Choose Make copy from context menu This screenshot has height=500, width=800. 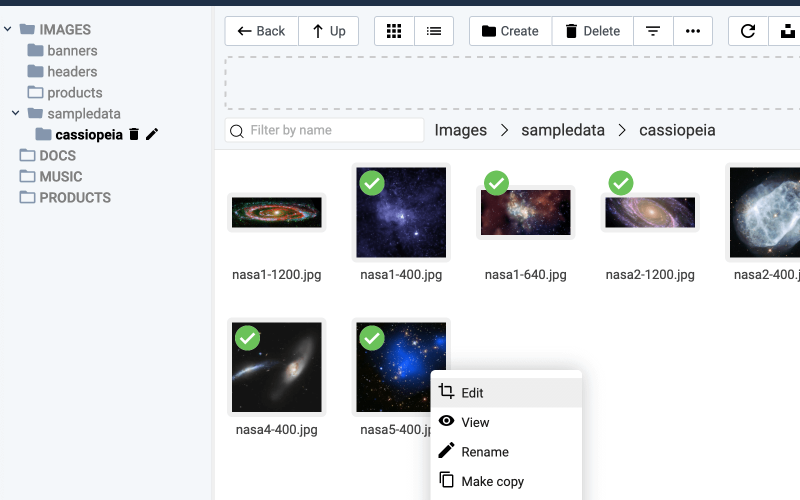click(x=506, y=482)
